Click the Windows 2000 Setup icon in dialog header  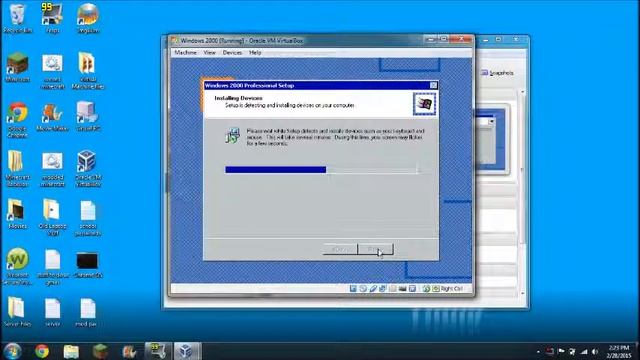pyautogui.click(x=424, y=104)
